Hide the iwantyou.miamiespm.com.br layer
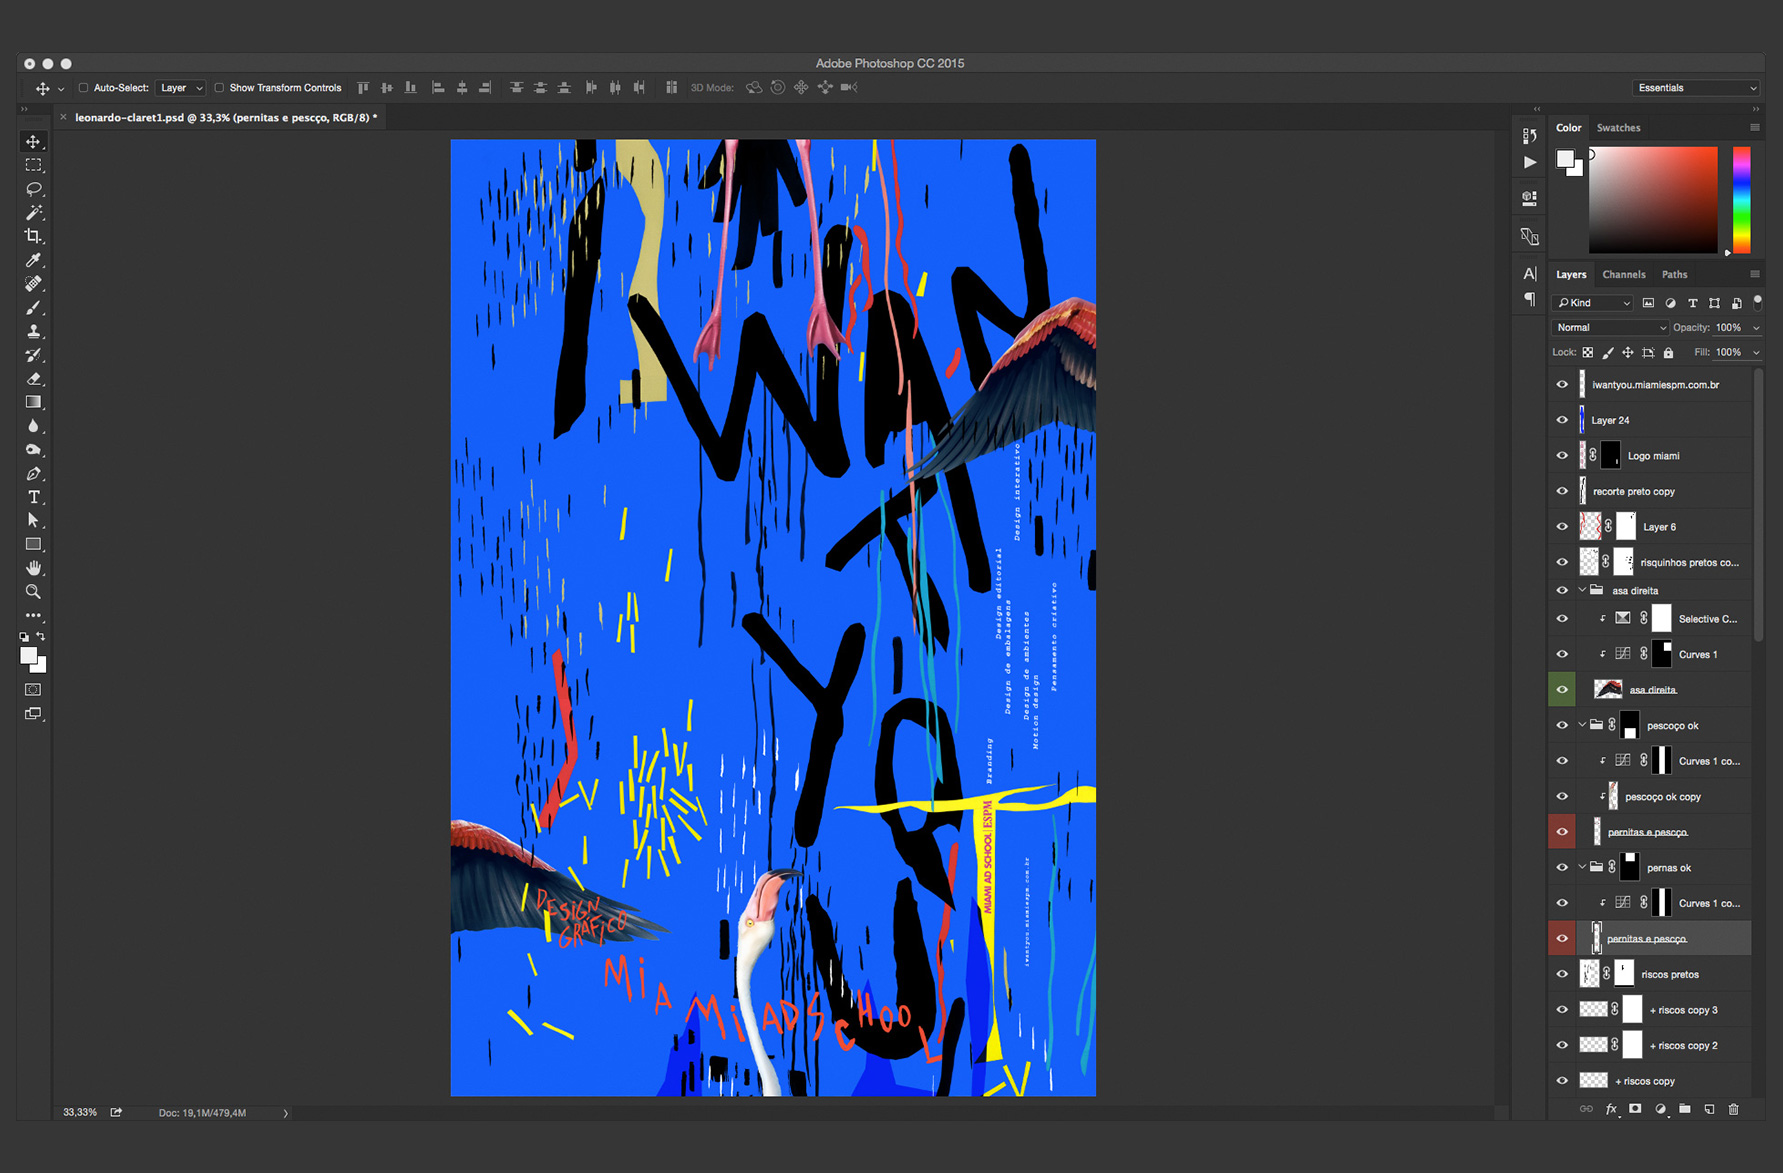The image size is (1783, 1173). click(1562, 385)
